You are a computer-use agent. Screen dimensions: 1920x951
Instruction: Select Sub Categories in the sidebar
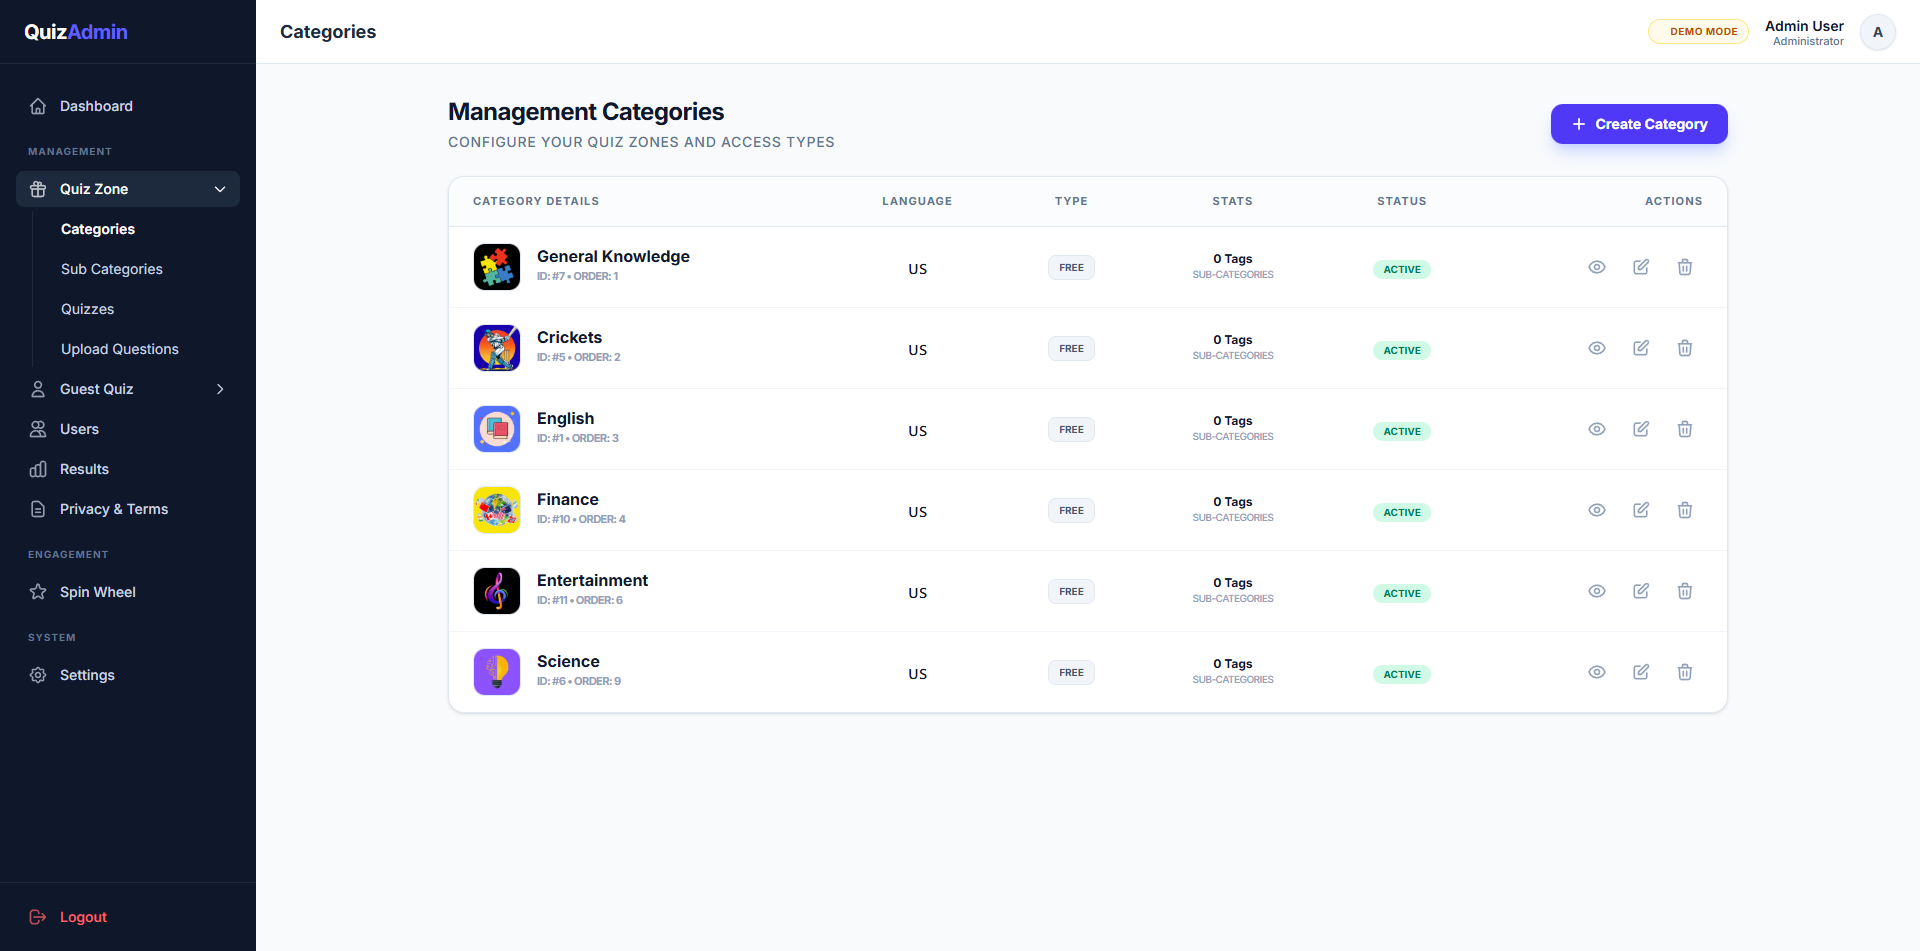point(111,269)
